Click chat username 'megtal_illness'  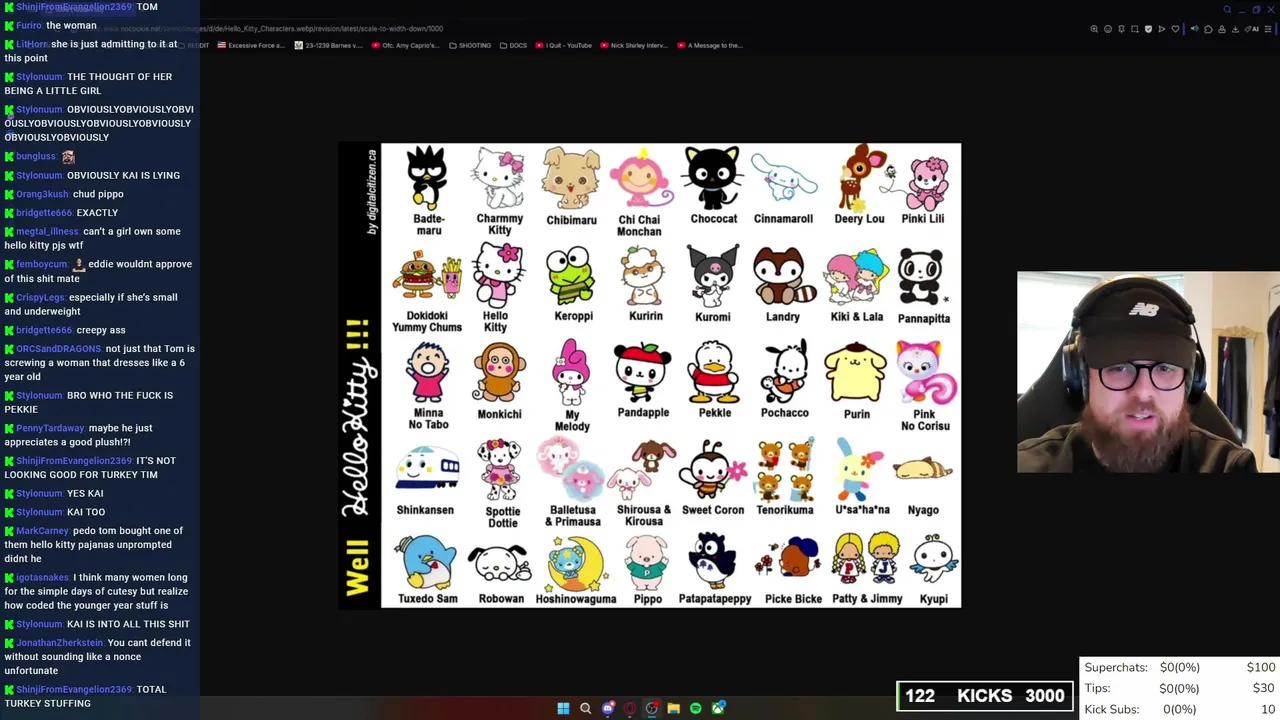point(47,231)
